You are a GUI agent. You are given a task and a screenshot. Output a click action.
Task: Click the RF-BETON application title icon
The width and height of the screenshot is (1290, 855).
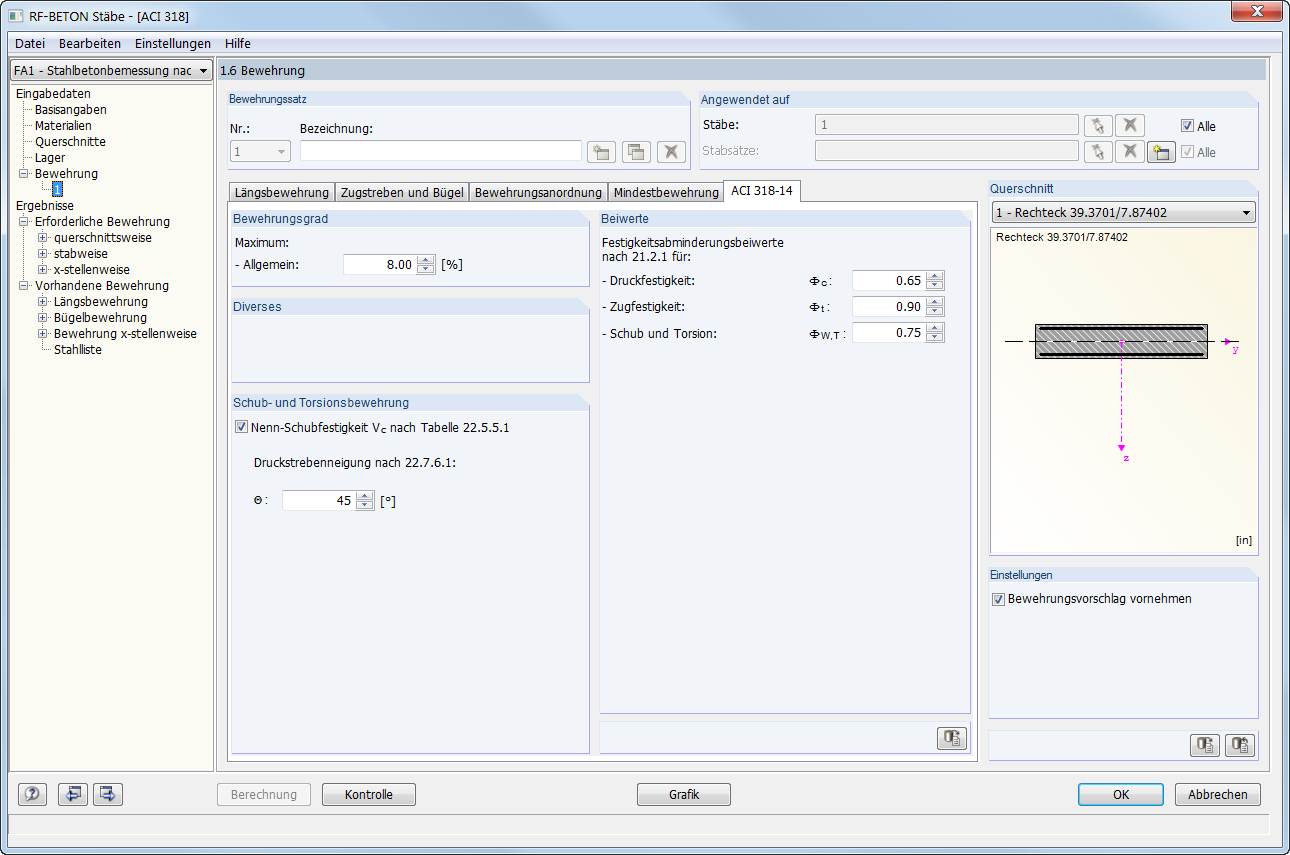15,16
